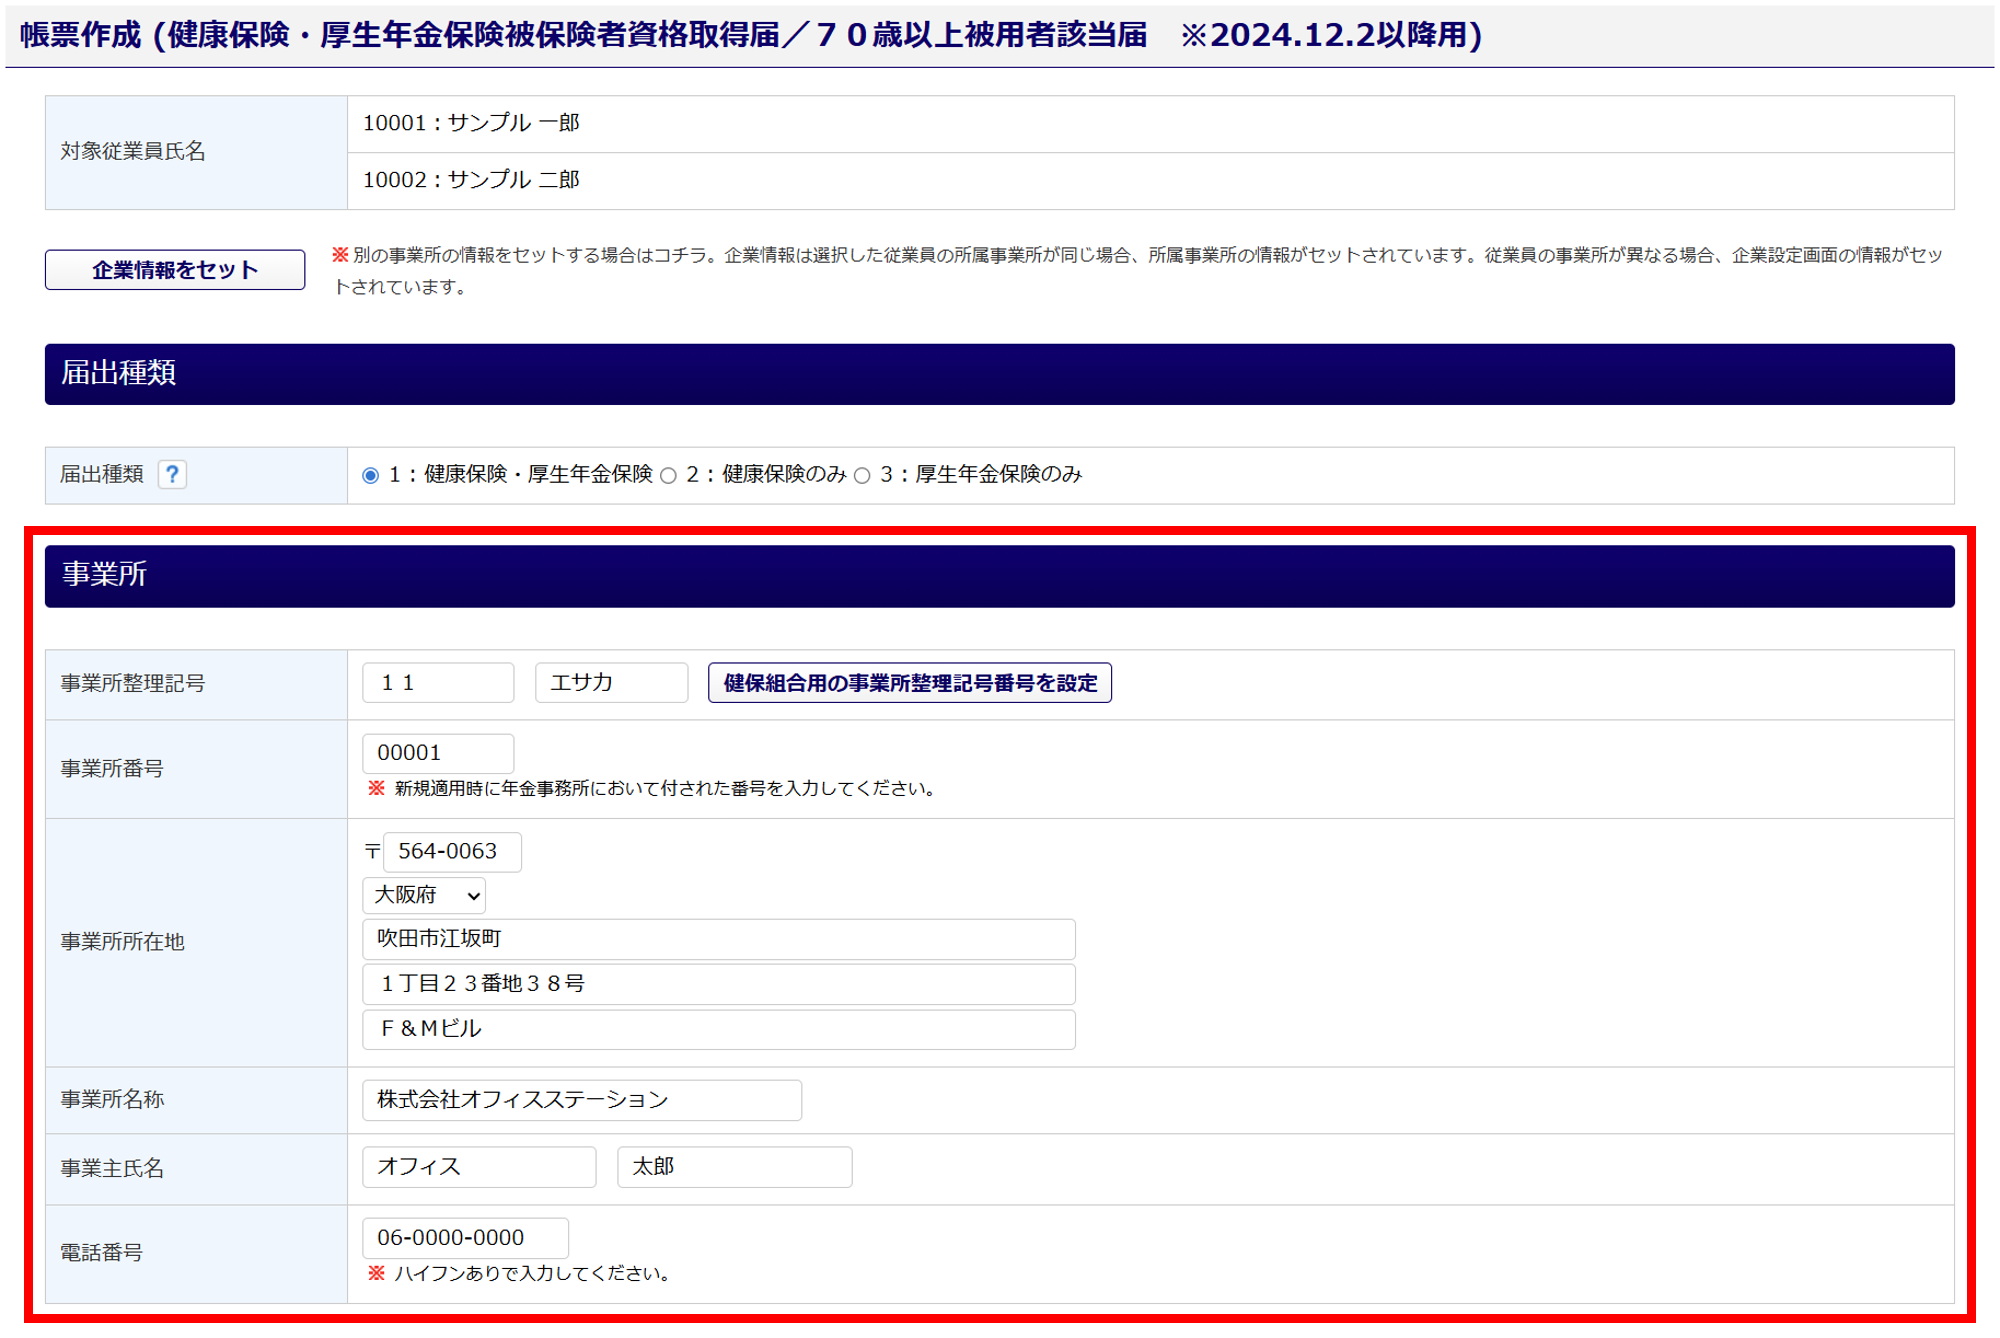Click the 電話番号 field 06-0000-0000
The width and height of the screenshot is (2000, 1338).
[x=465, y=1238]
